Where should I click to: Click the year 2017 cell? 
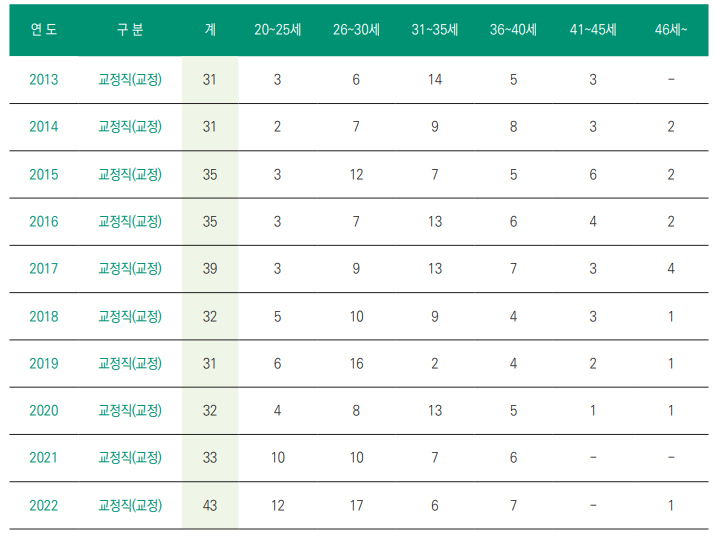pyautogui.click(x=44, y=269)
